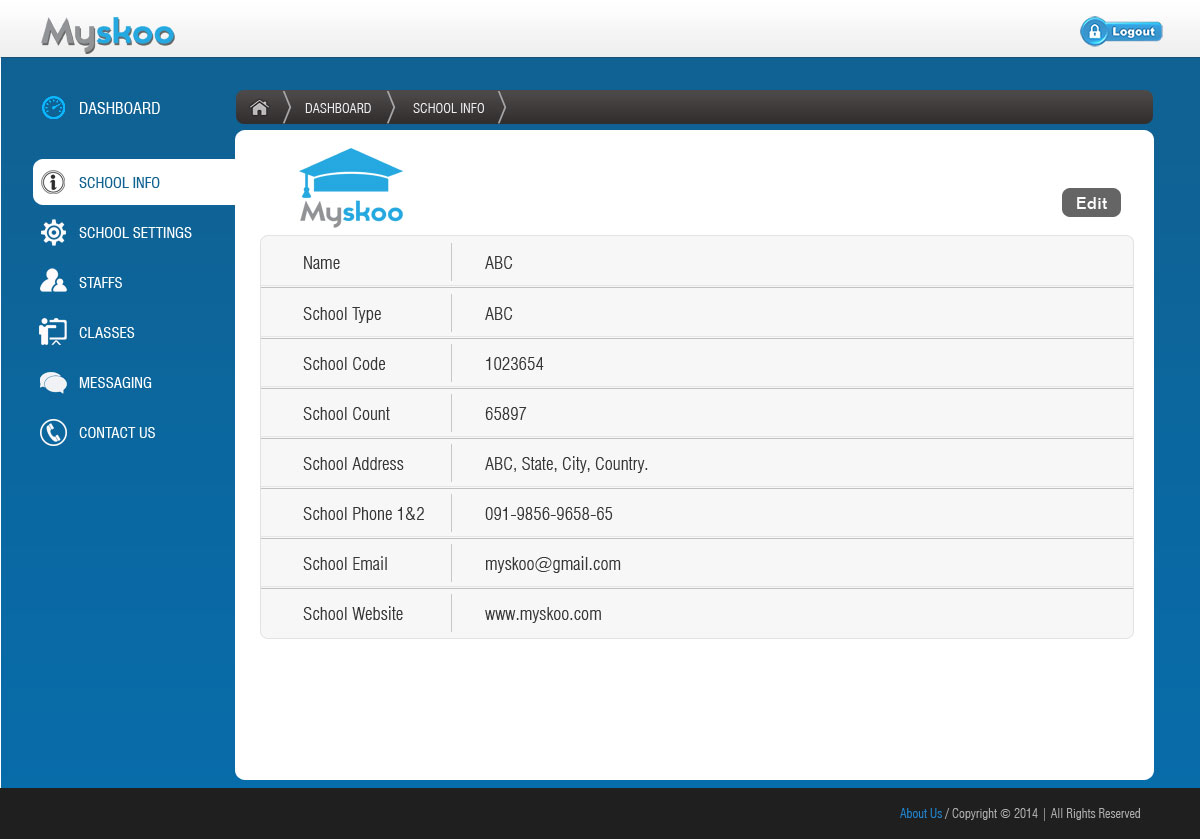This screenshot has height=839, width=1200.
Task: Open MESSAGING in the sidebar
Action: coord(115,383)
